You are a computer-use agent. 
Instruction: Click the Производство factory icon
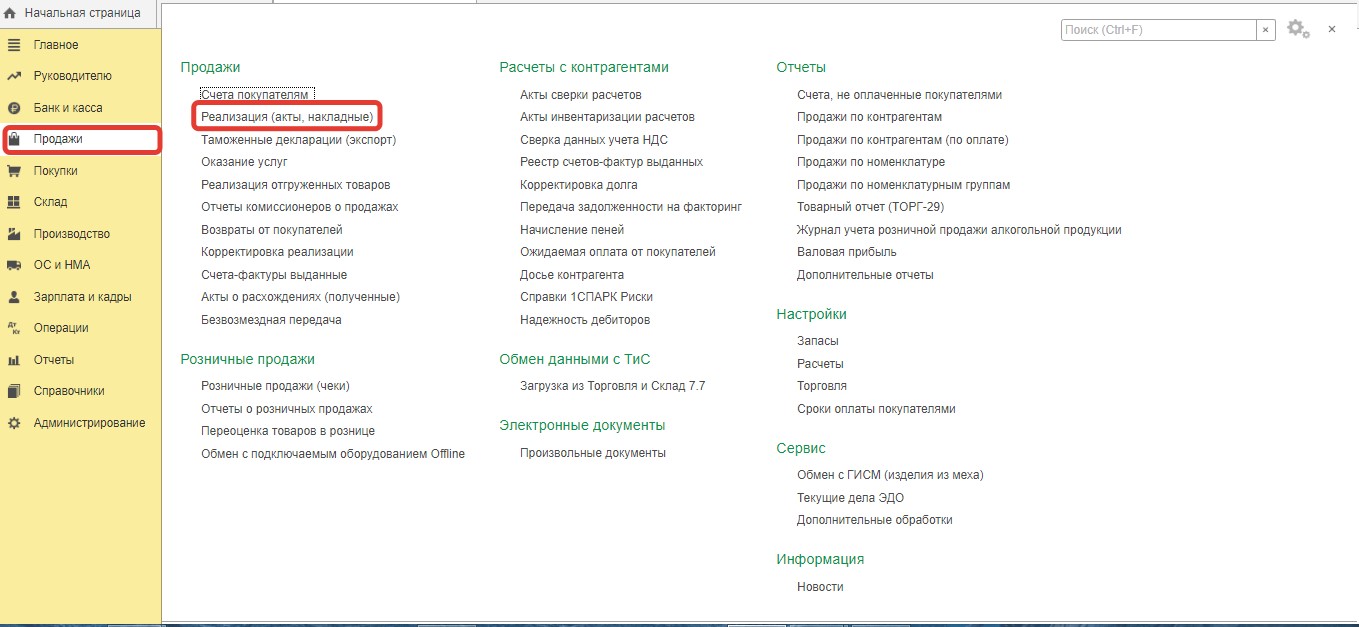pos(14,234)
